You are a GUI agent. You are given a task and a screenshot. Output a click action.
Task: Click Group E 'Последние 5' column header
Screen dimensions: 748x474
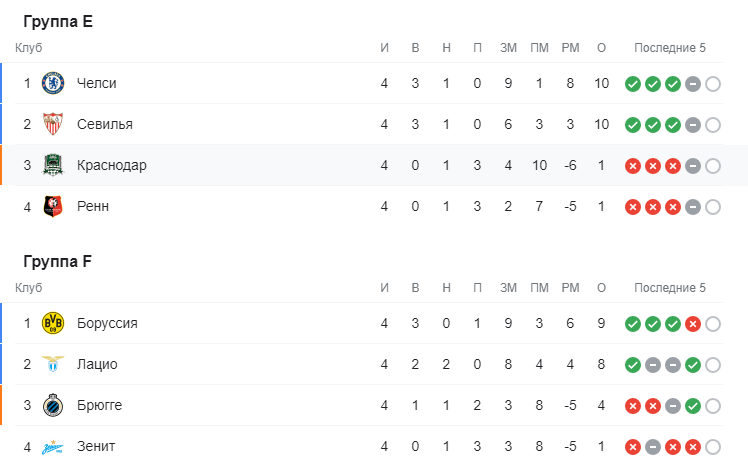[670, 48]
